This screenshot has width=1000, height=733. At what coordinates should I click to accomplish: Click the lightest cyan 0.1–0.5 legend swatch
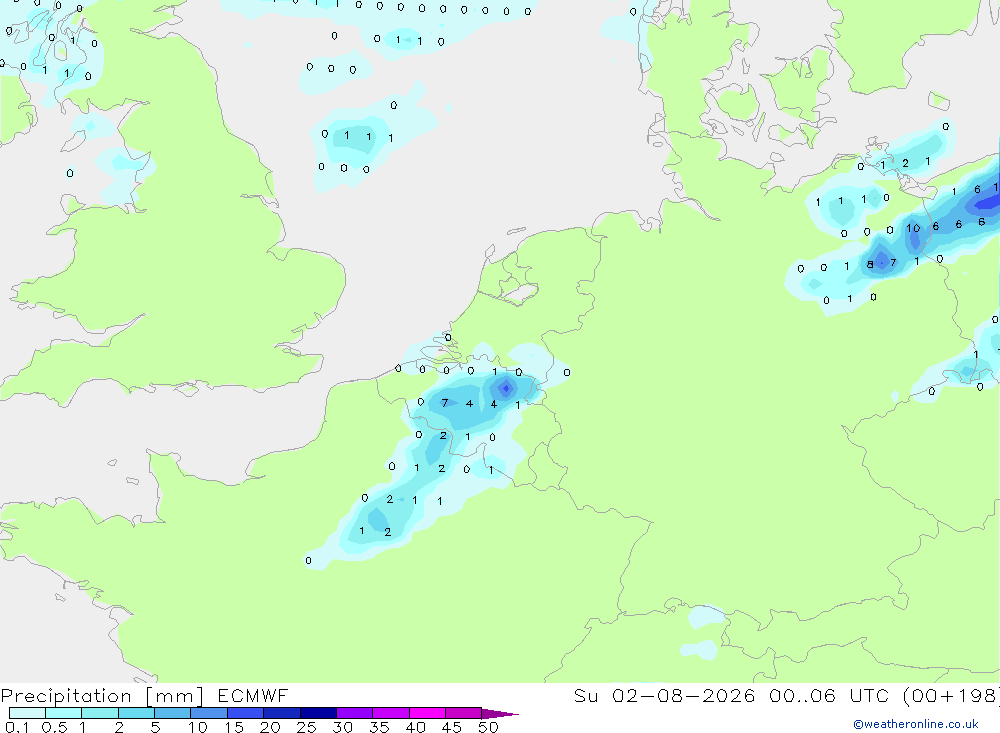pyautogui.click(x=27, y=713)
